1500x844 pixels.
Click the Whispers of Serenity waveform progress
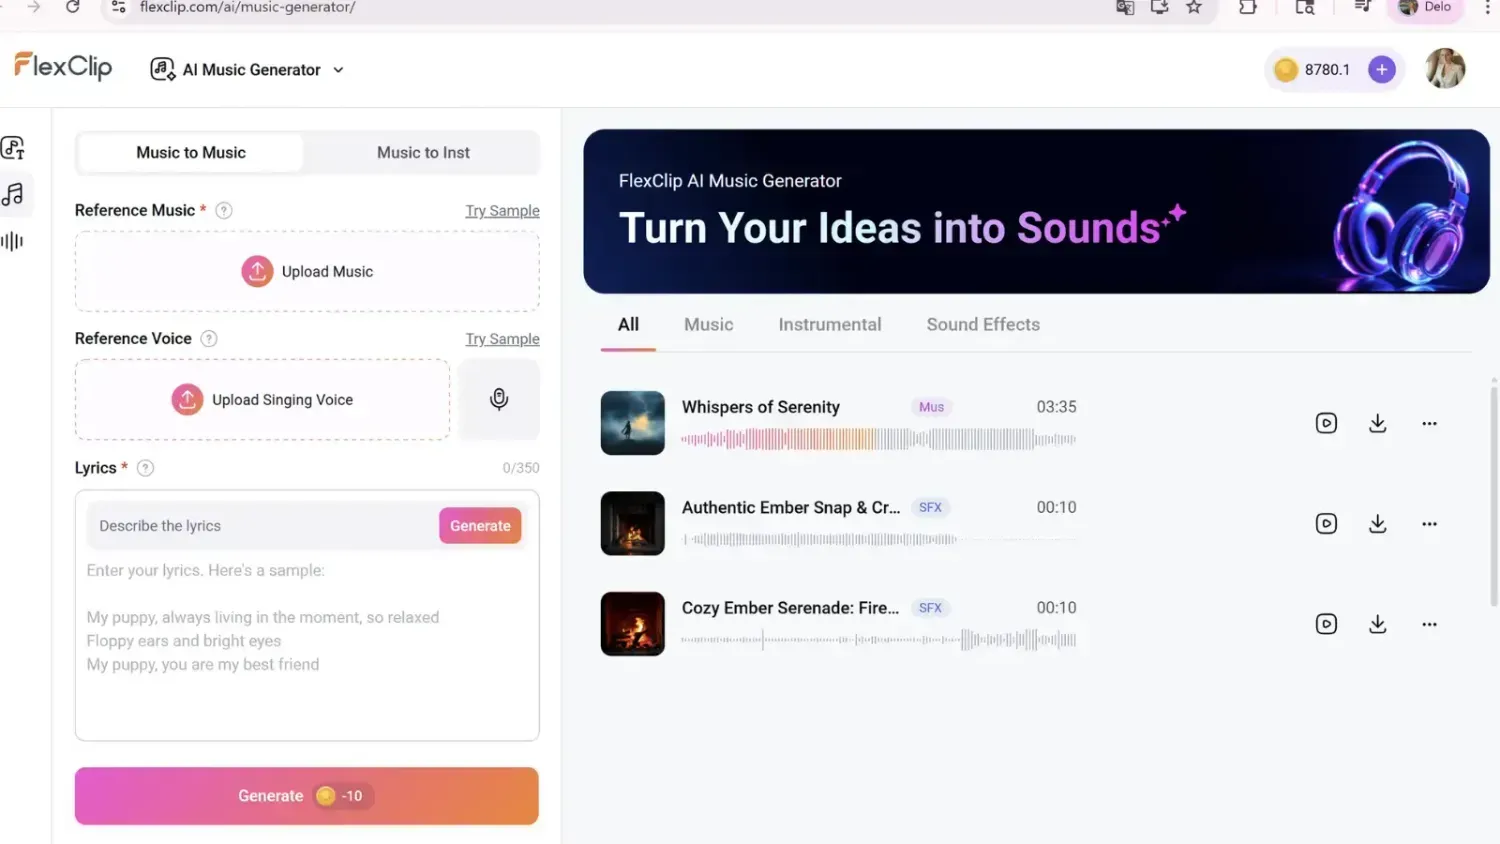(x=878, y=438)
